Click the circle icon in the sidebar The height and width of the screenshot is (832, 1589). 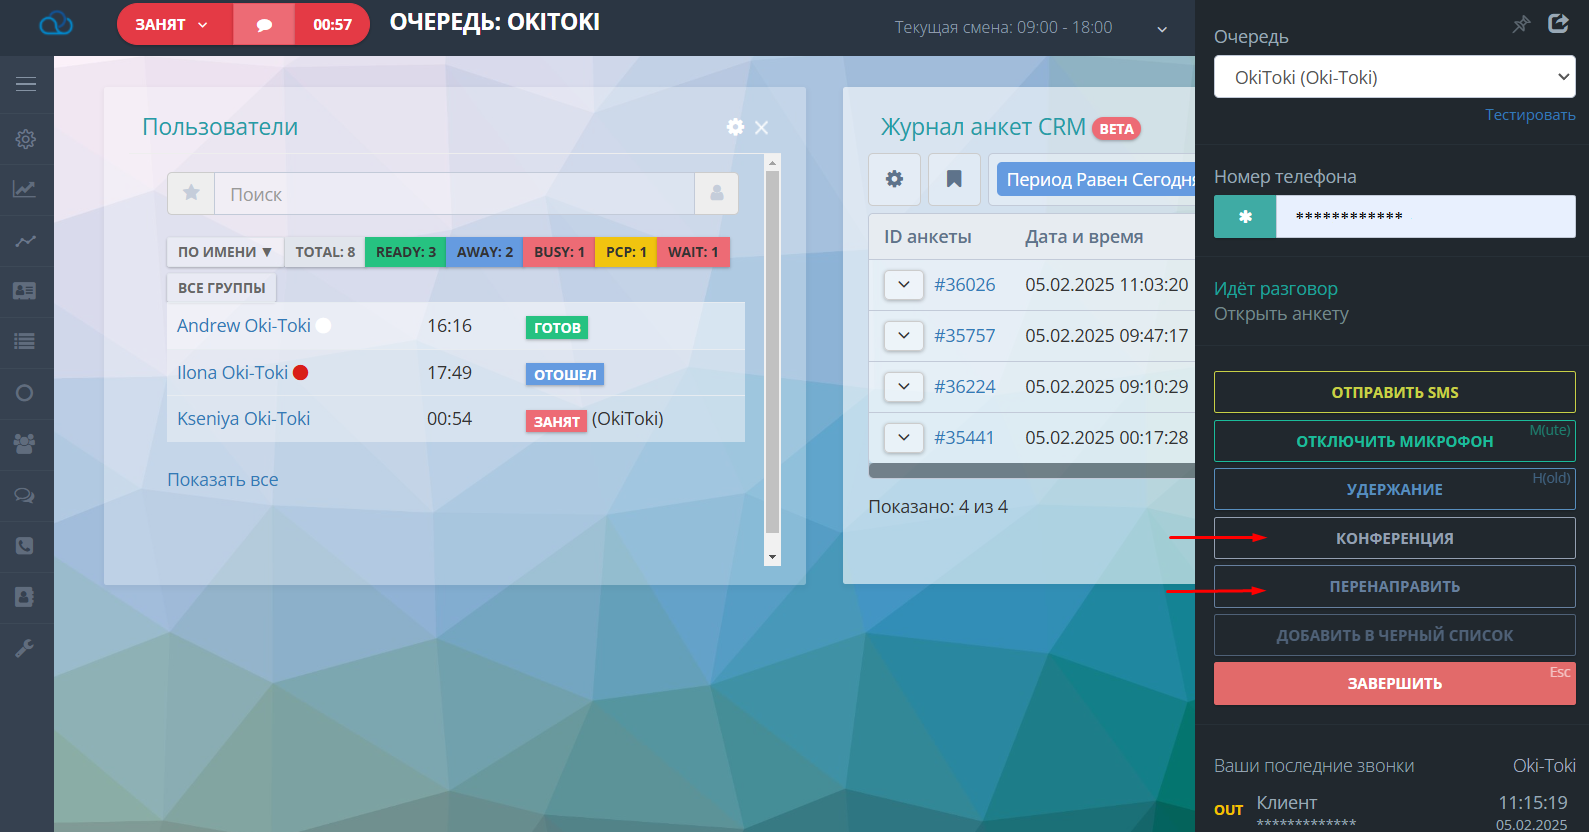tap(25, 393)
